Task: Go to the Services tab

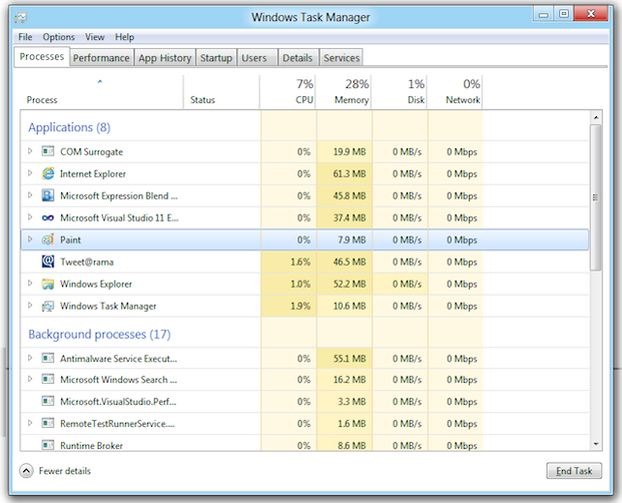Action: (341, 58)
